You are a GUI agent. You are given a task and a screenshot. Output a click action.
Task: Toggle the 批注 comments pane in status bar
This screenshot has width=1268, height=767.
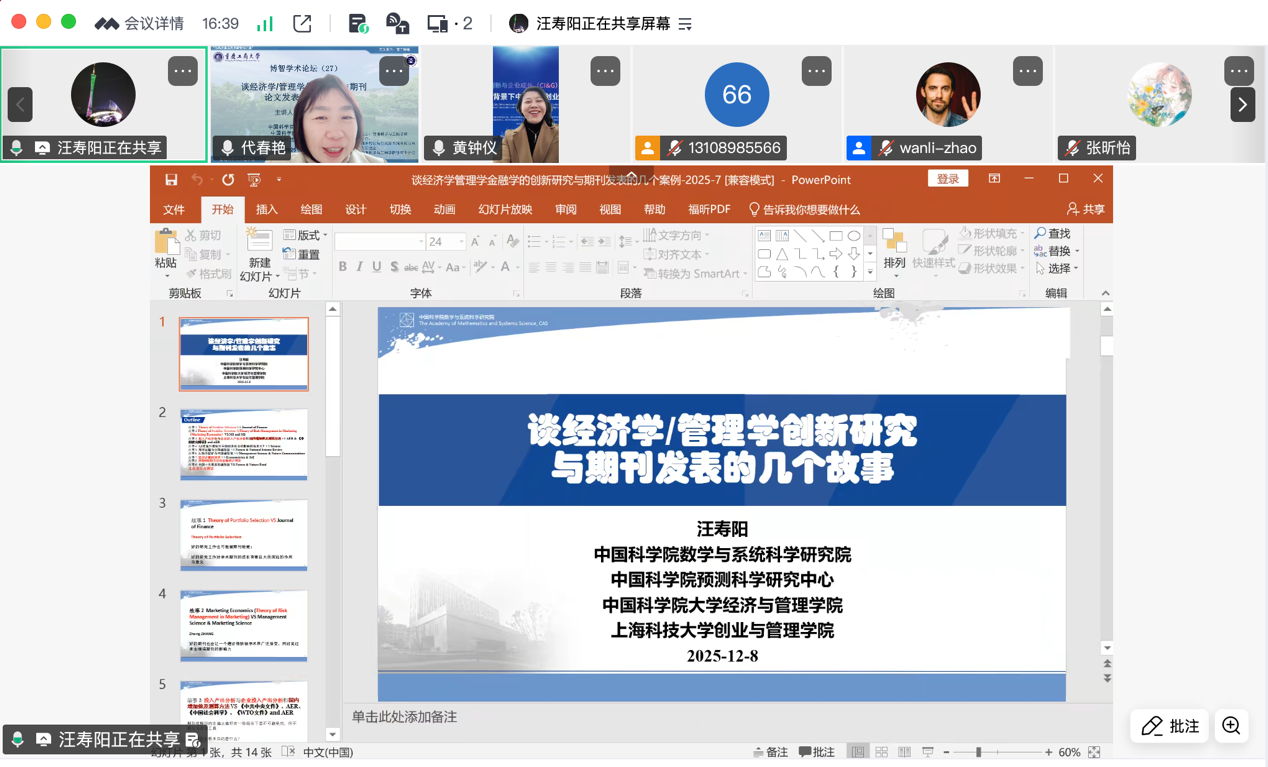point(817,752)
